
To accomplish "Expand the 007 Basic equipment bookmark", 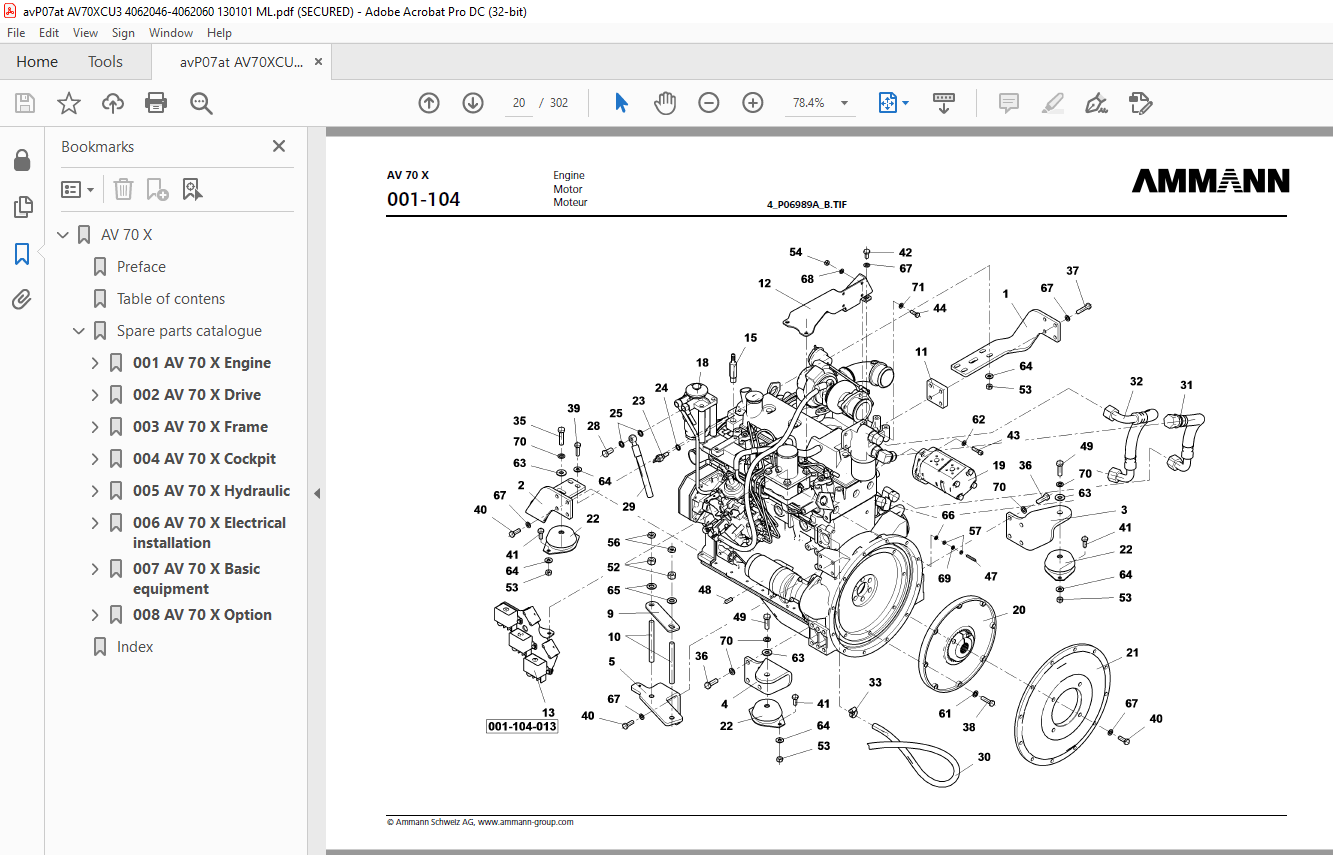I will click(95, 569).
